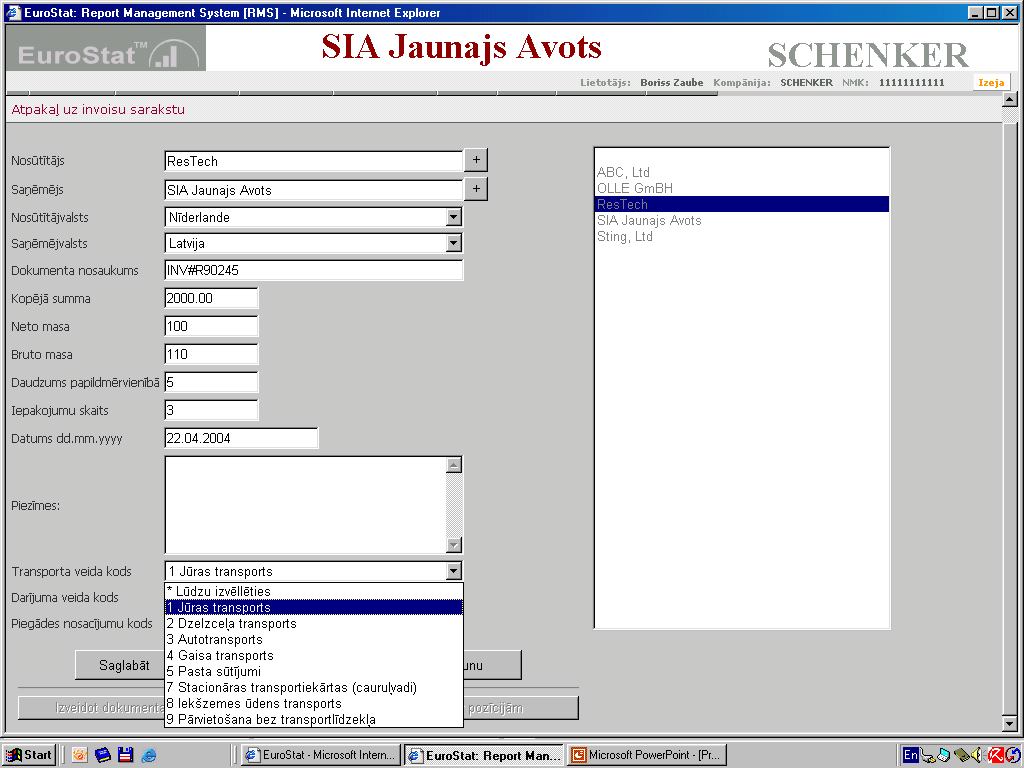Select '7 Stacionāras transportiekārtas' option

click(313, 687)
